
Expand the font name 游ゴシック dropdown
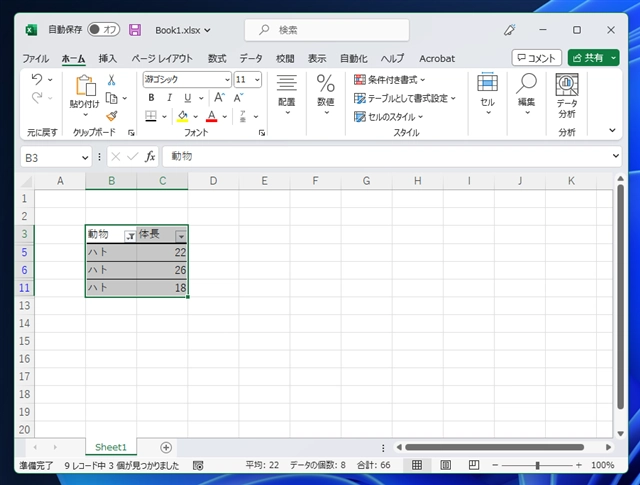point(227,79)
